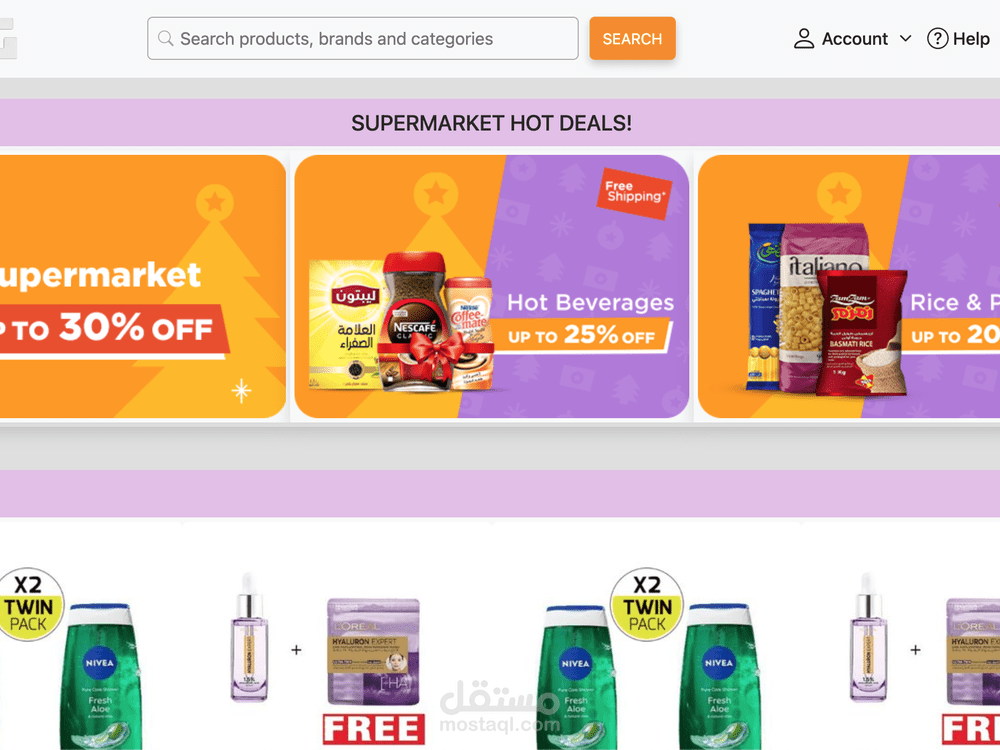Click the SUPERMARKET HOT DEALS! heading
The width and height of the screenshot is (1000, 750).
point(491,123)
